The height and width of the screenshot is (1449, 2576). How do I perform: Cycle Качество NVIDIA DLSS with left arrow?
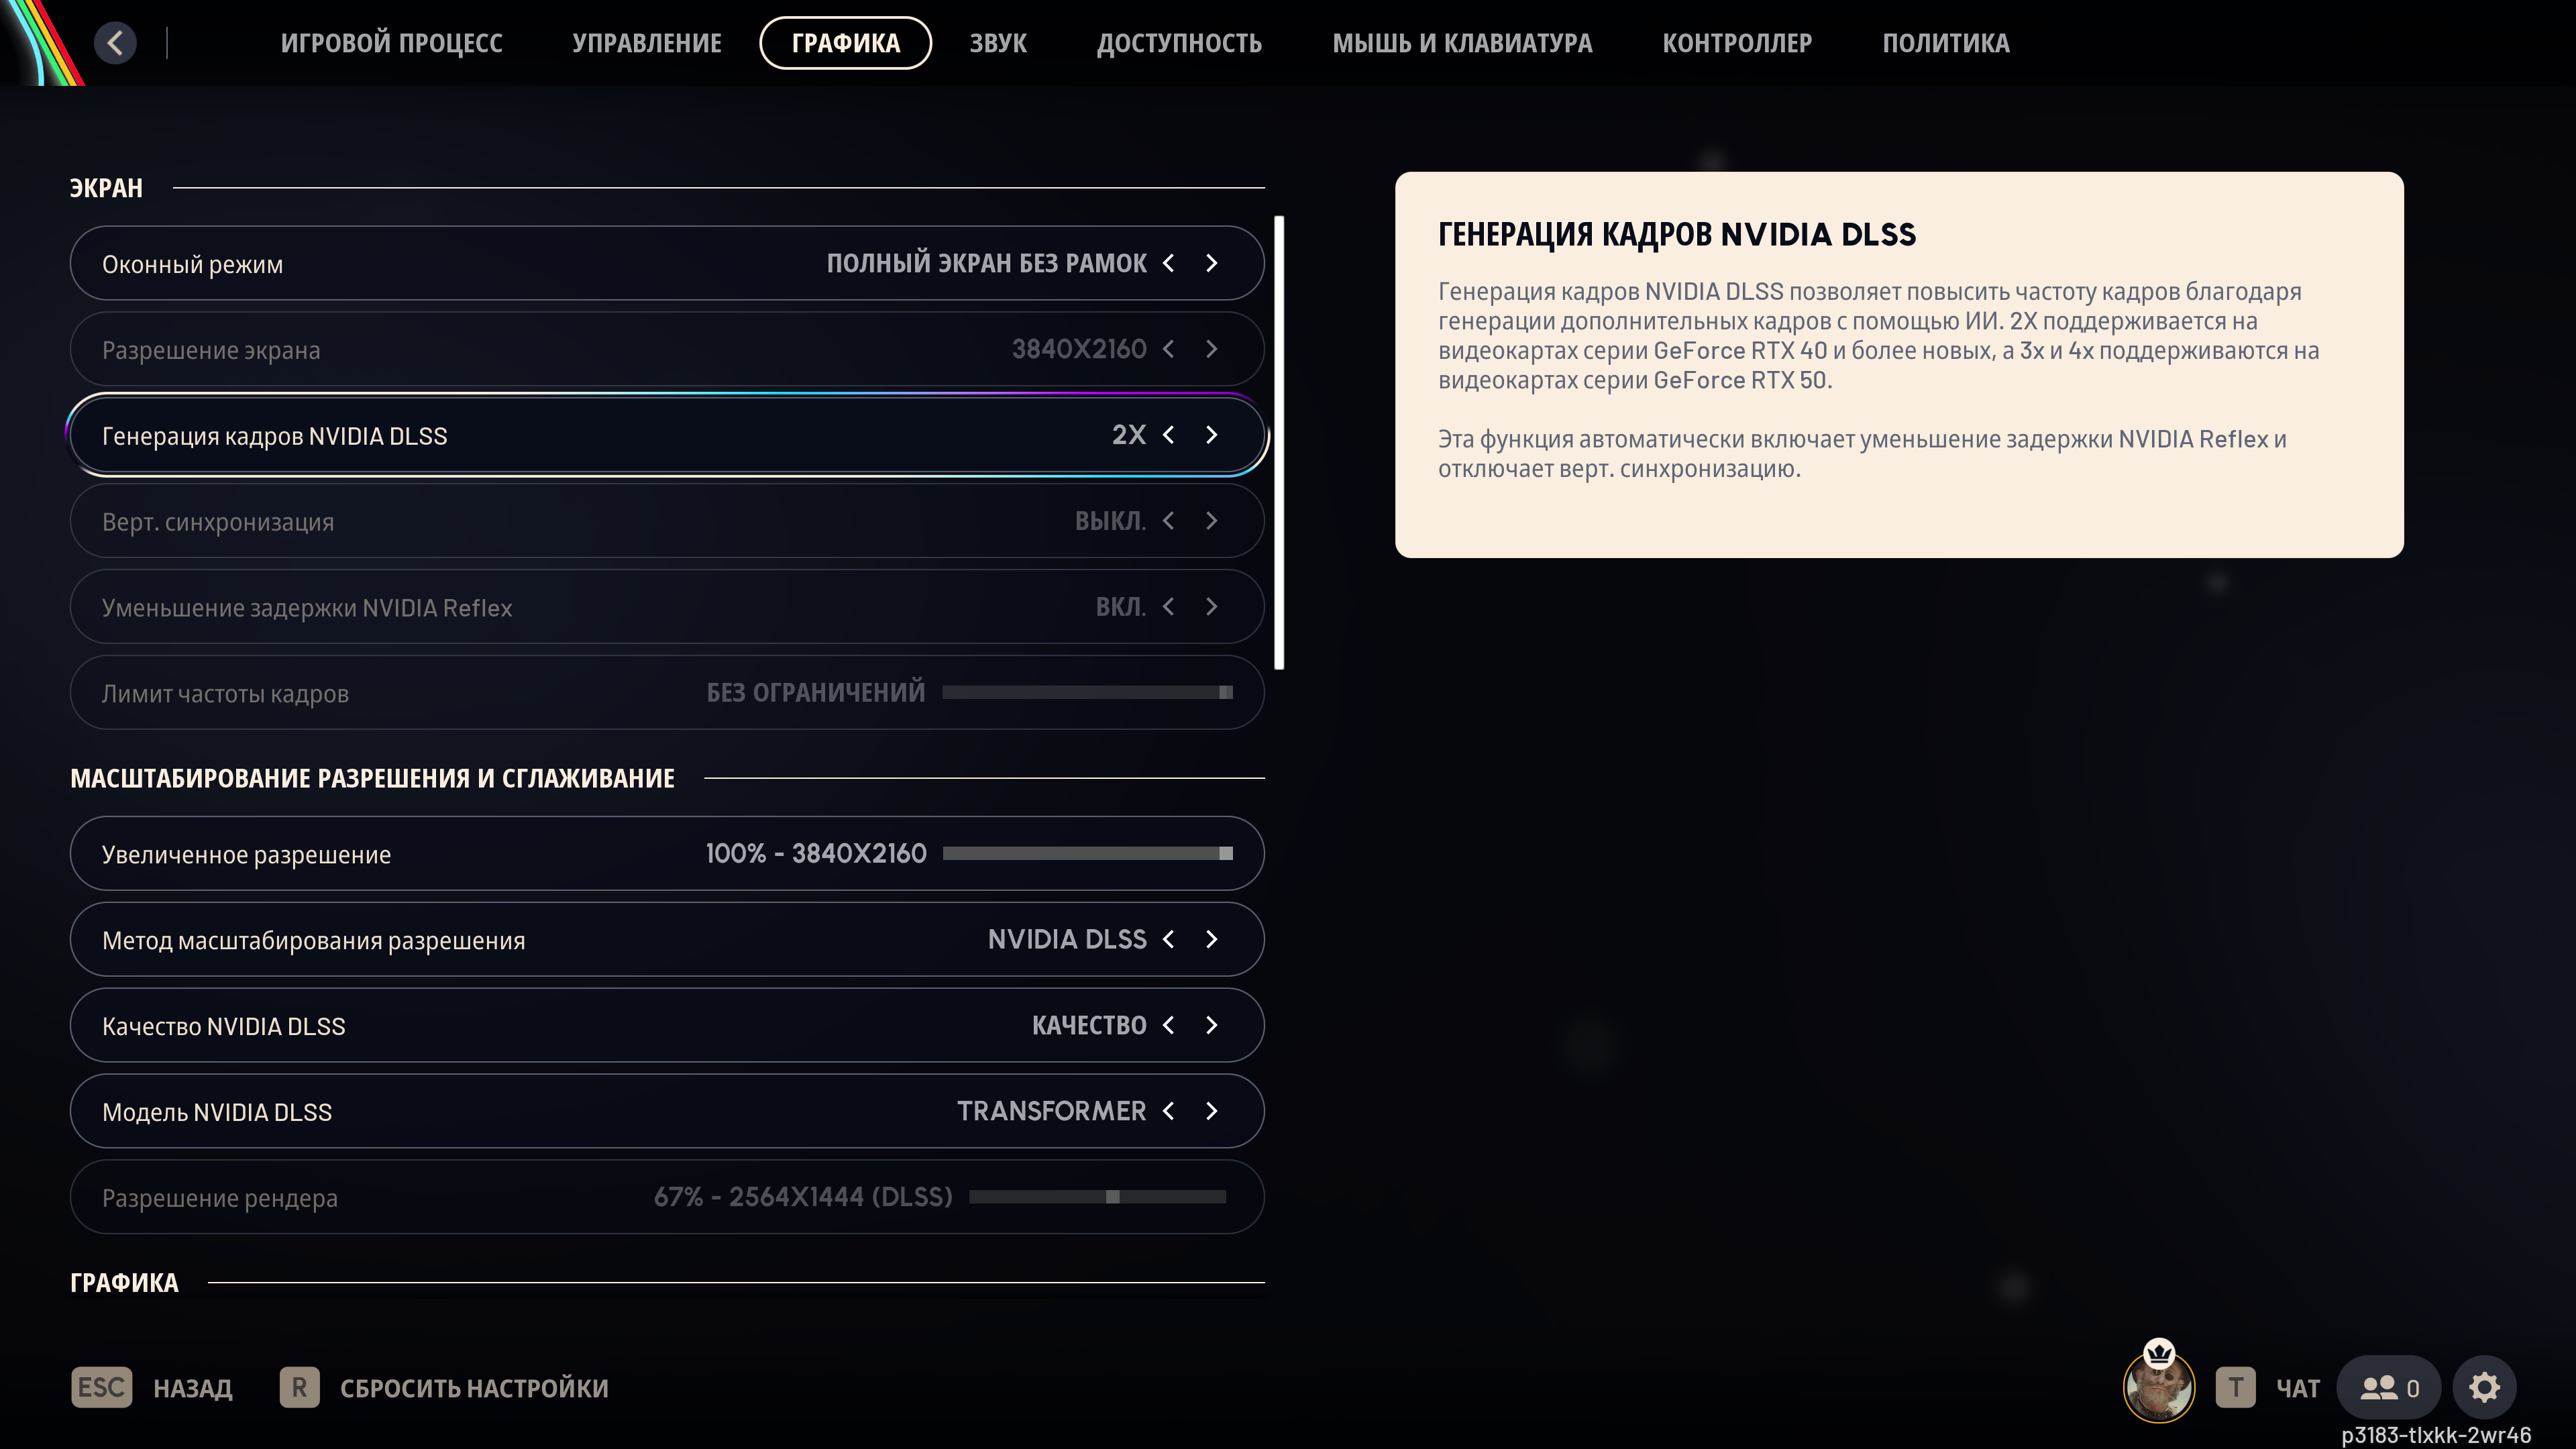1168,1026
